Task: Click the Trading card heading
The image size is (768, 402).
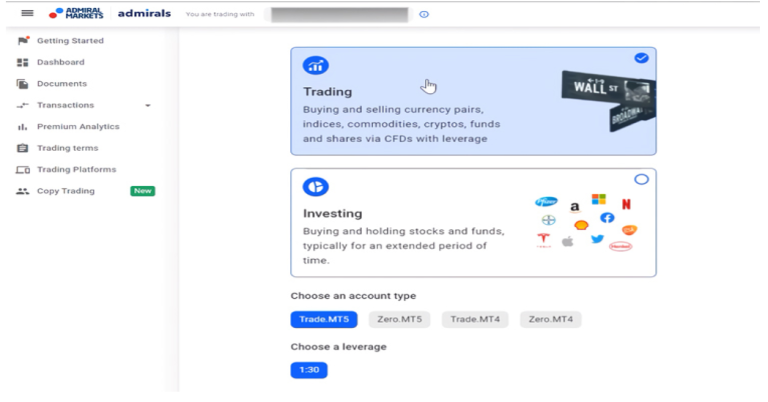Action: click(328, 92)
